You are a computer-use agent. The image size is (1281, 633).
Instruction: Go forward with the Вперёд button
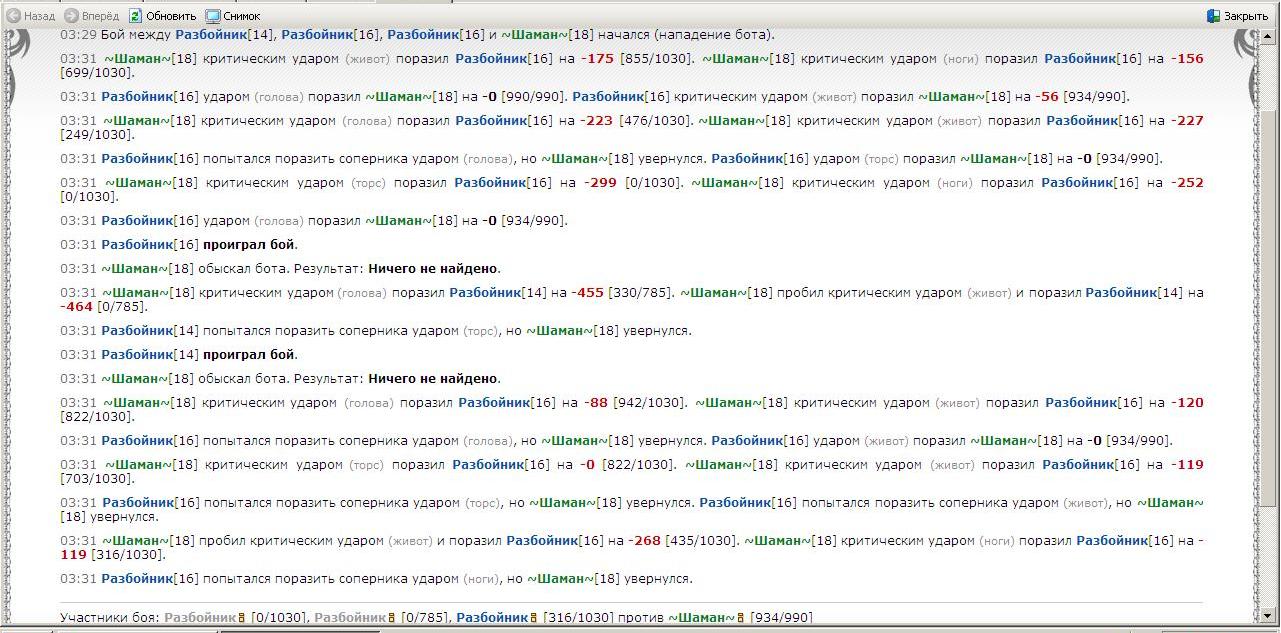91,16
